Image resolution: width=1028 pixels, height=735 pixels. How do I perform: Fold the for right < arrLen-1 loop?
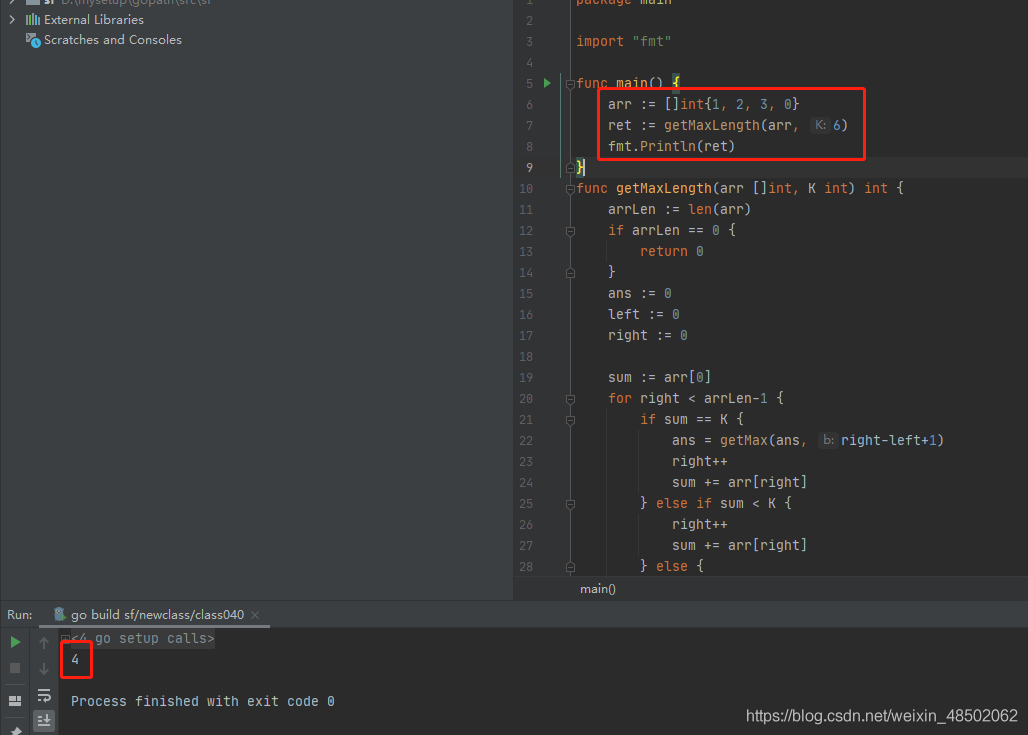pyautogui.click(x=570, y=399)
